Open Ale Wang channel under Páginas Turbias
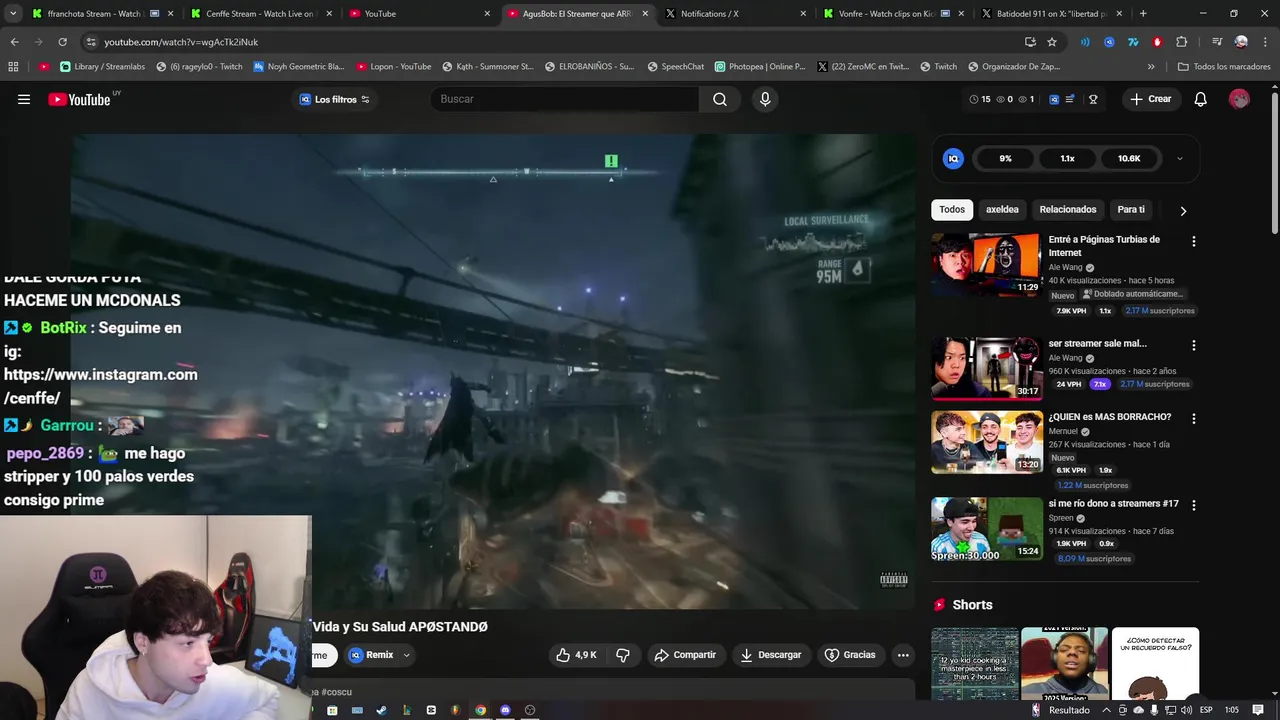The width and height of the screenshot is (1280, 720). pos(1066,268)
